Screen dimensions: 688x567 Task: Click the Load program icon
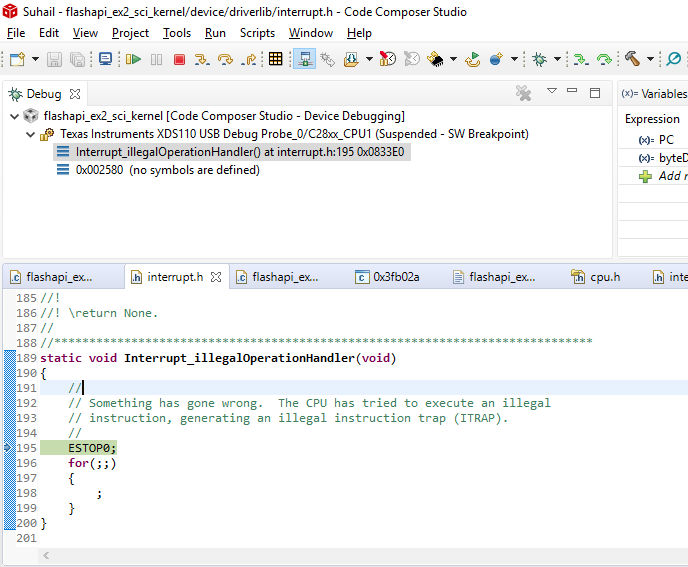(351, 59)
